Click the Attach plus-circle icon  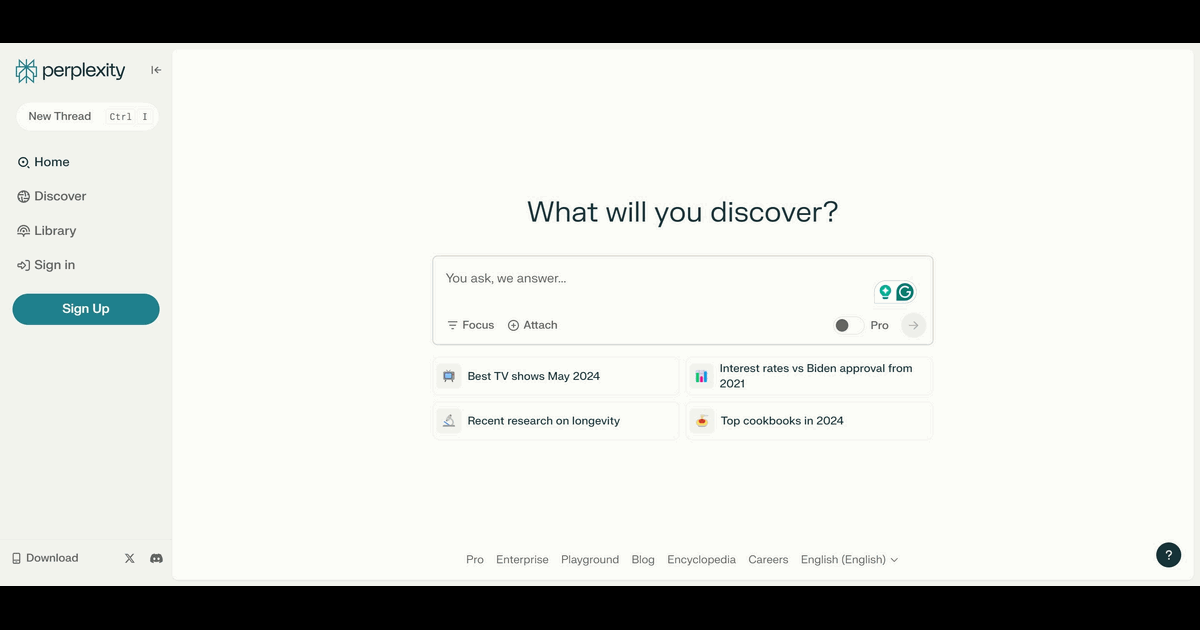(x=513, y=325)
